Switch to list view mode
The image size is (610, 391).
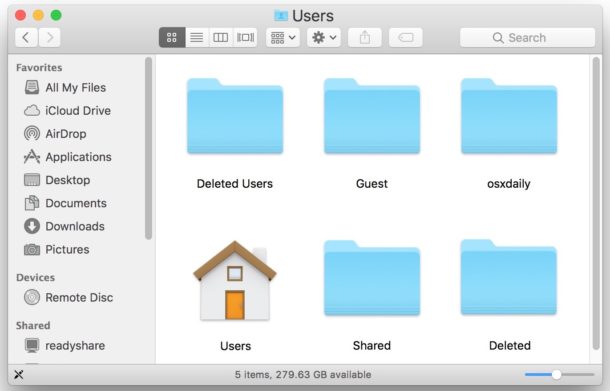(196, 37)
